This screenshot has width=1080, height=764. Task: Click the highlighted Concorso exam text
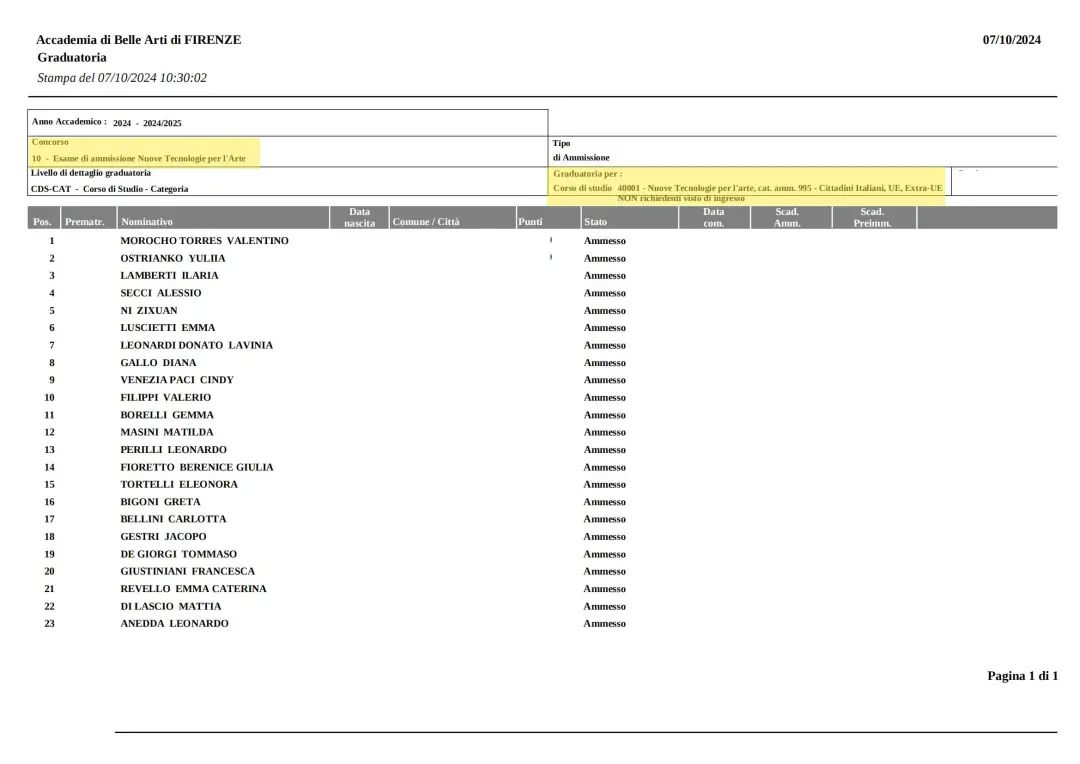139,158
